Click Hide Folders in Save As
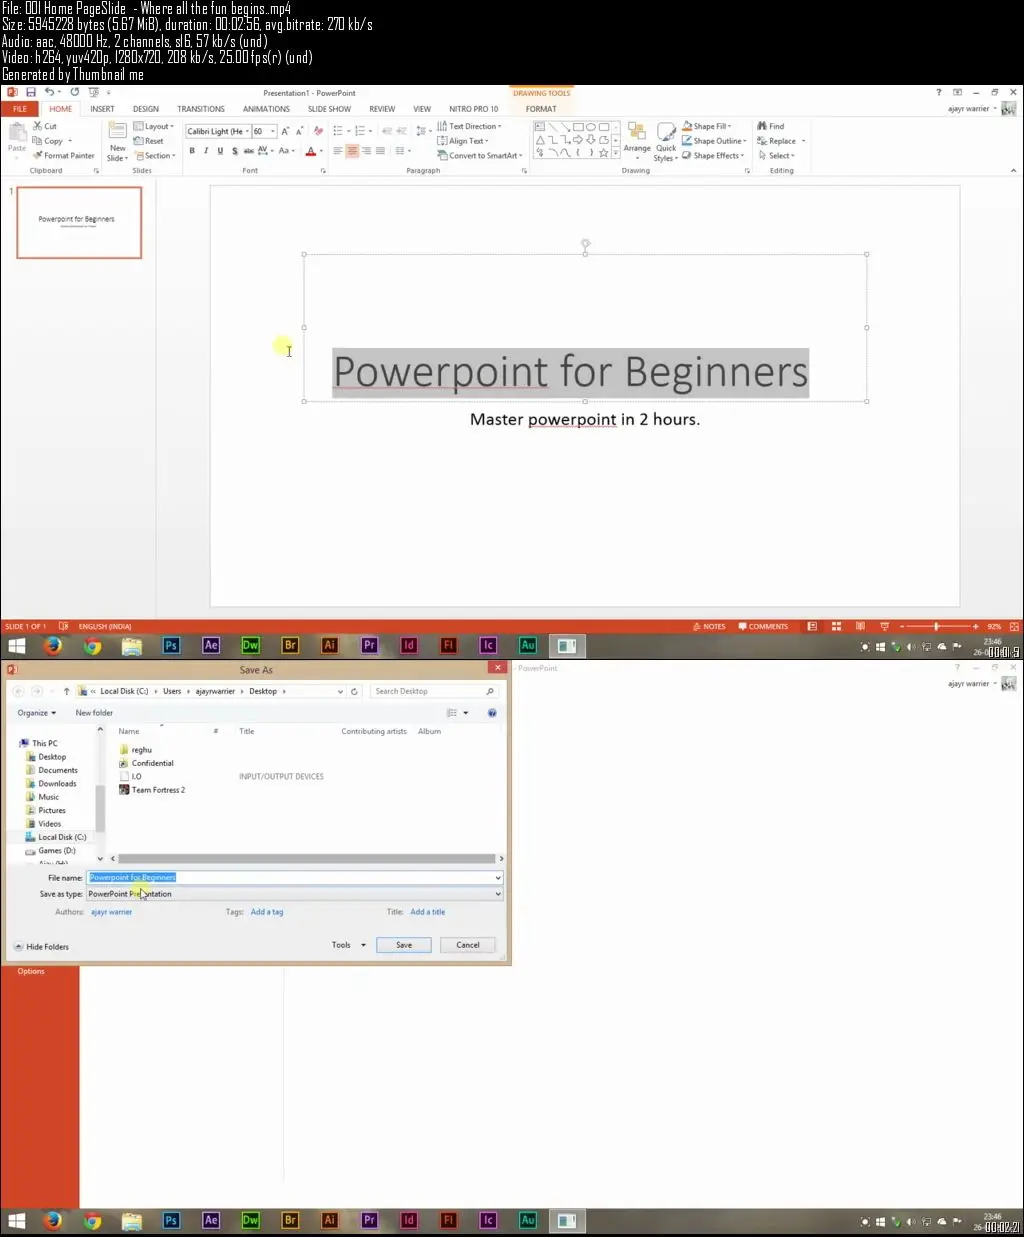1024x1237 pixels. (41, 946)
